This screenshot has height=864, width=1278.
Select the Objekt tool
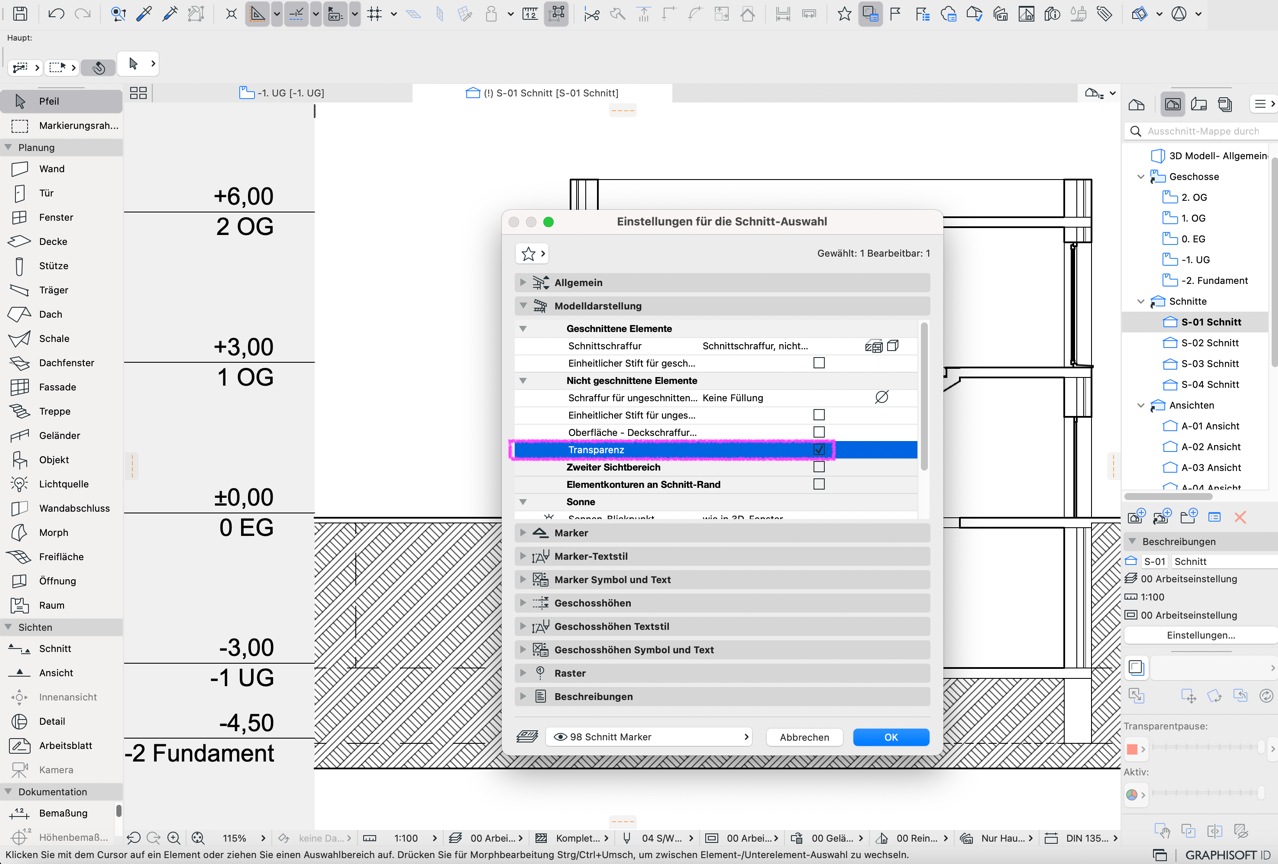(60, 460)
